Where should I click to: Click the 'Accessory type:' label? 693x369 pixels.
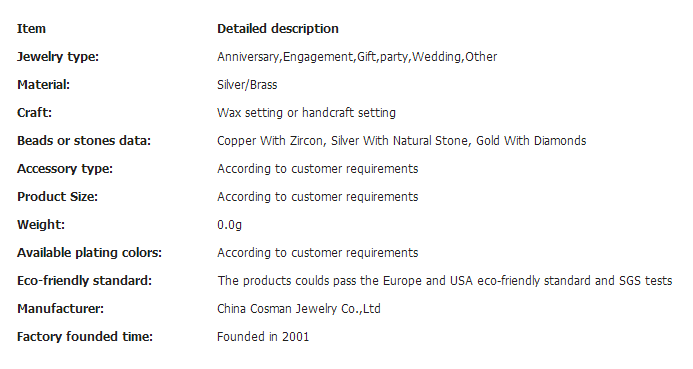coord(65,169)
